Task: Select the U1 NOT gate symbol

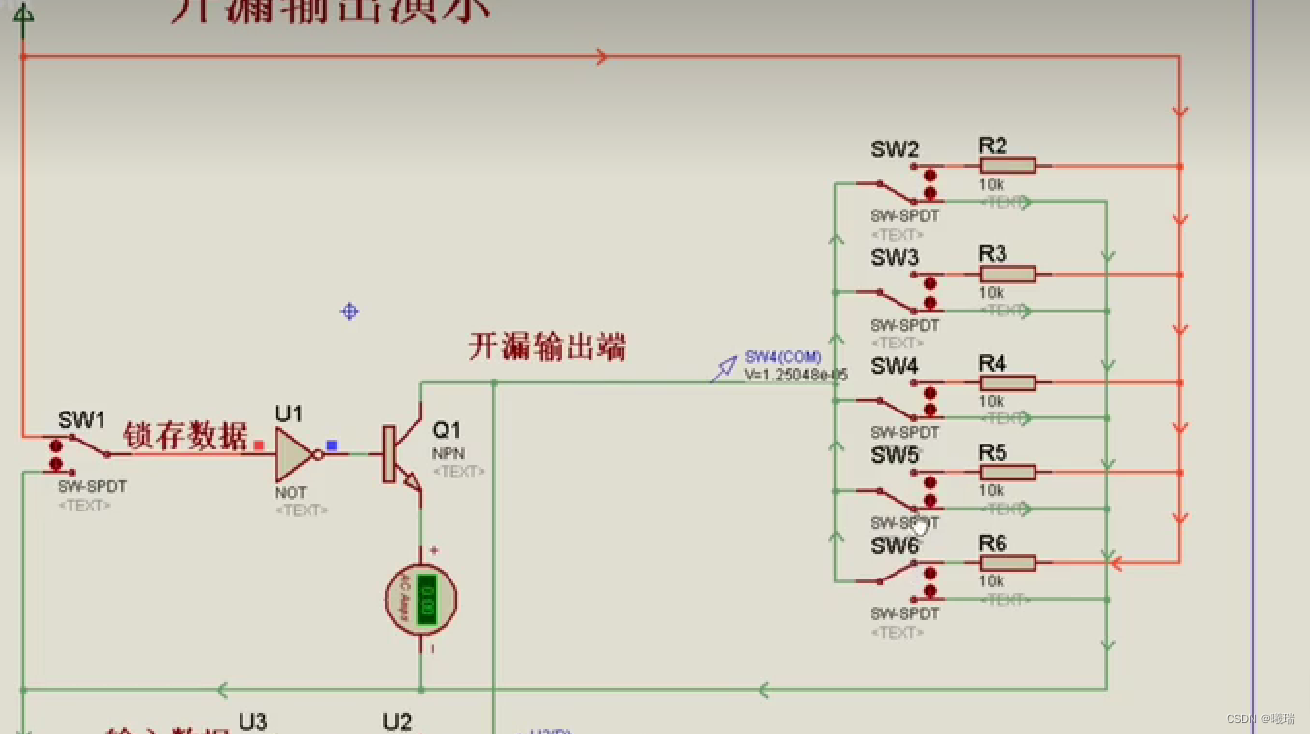Action: [297, 454]
